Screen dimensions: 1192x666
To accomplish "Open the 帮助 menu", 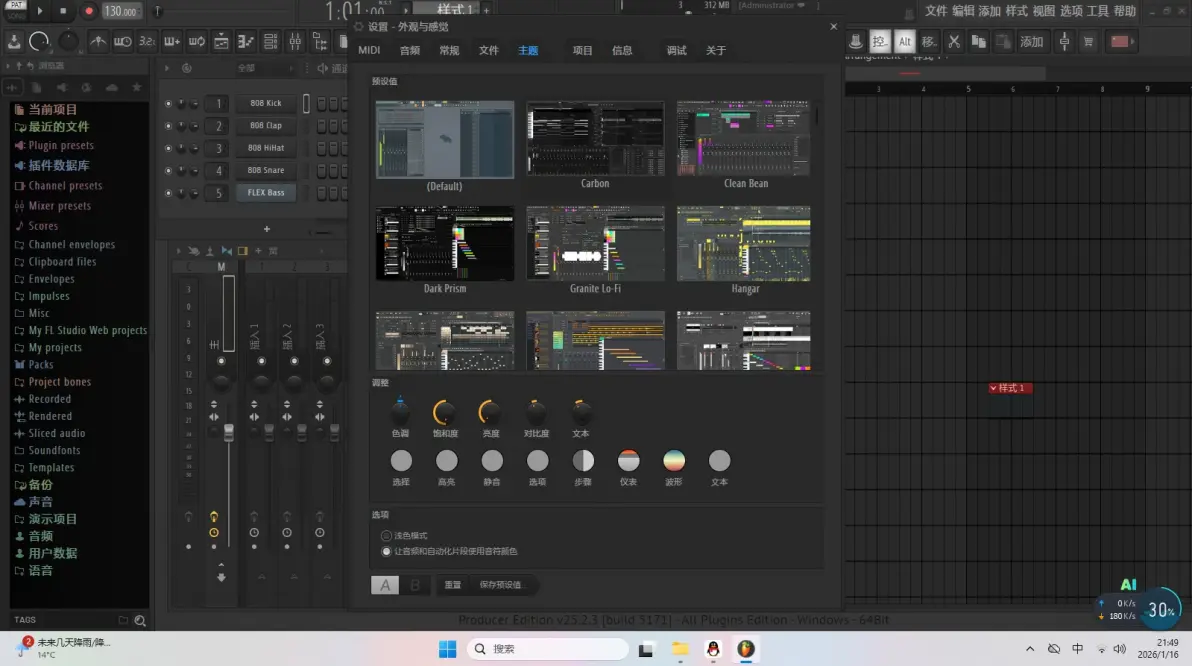I will click(1124, 11).
